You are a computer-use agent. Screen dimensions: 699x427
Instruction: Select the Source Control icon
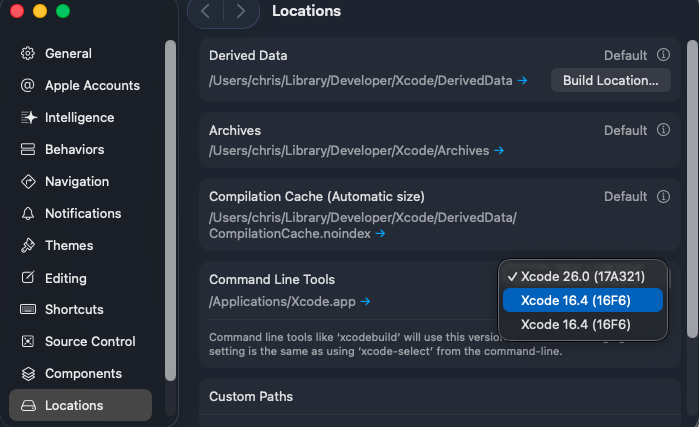click(x=28, y=341)
